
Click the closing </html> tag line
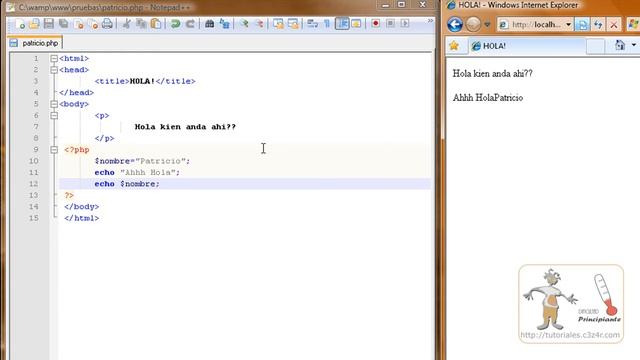coord(82,218)
